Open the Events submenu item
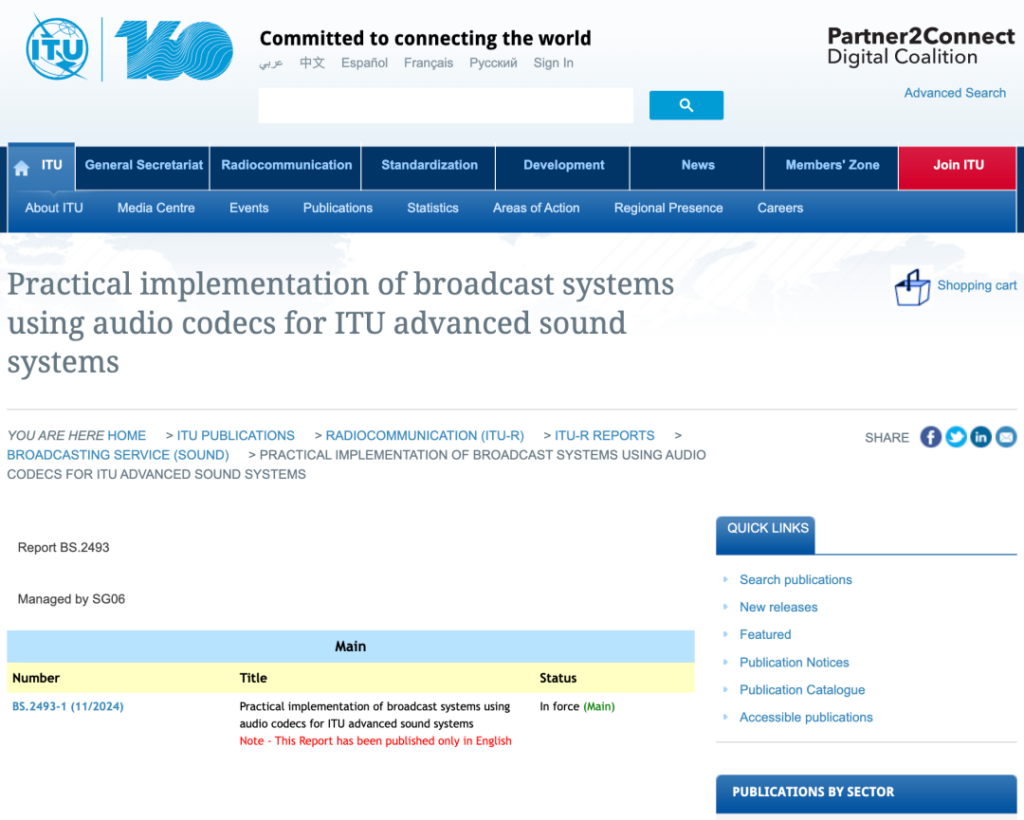Screen dimensions: 1024x820 point(249,208)
